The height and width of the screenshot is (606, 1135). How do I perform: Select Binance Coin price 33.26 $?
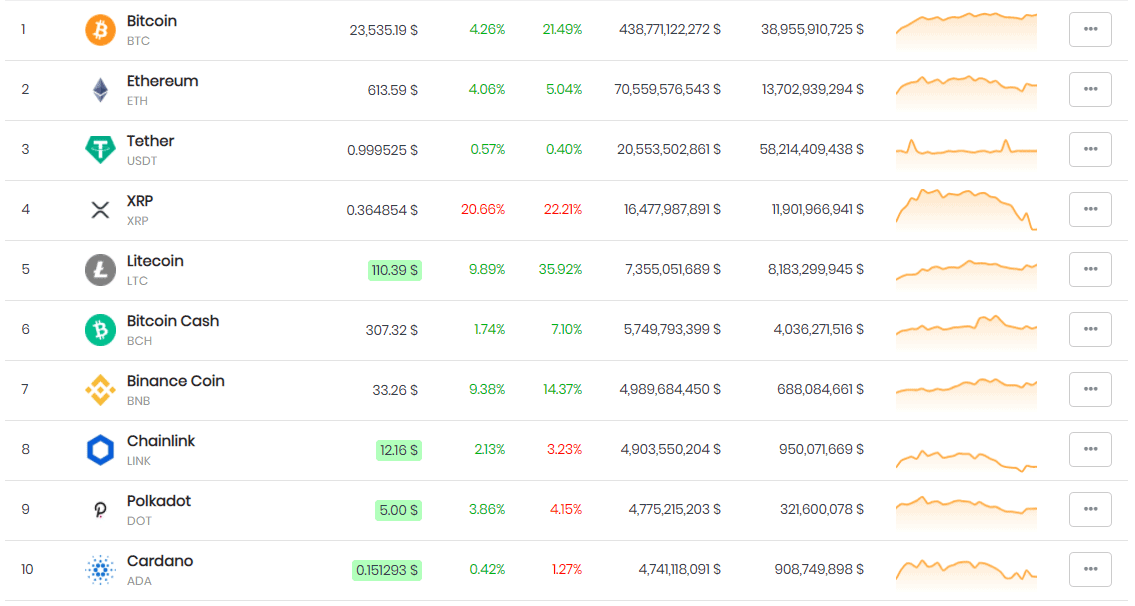click(395, 391)
